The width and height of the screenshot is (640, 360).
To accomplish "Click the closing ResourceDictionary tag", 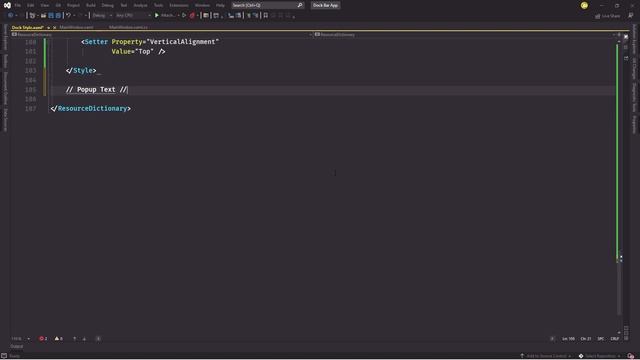I will pos(91,109).
